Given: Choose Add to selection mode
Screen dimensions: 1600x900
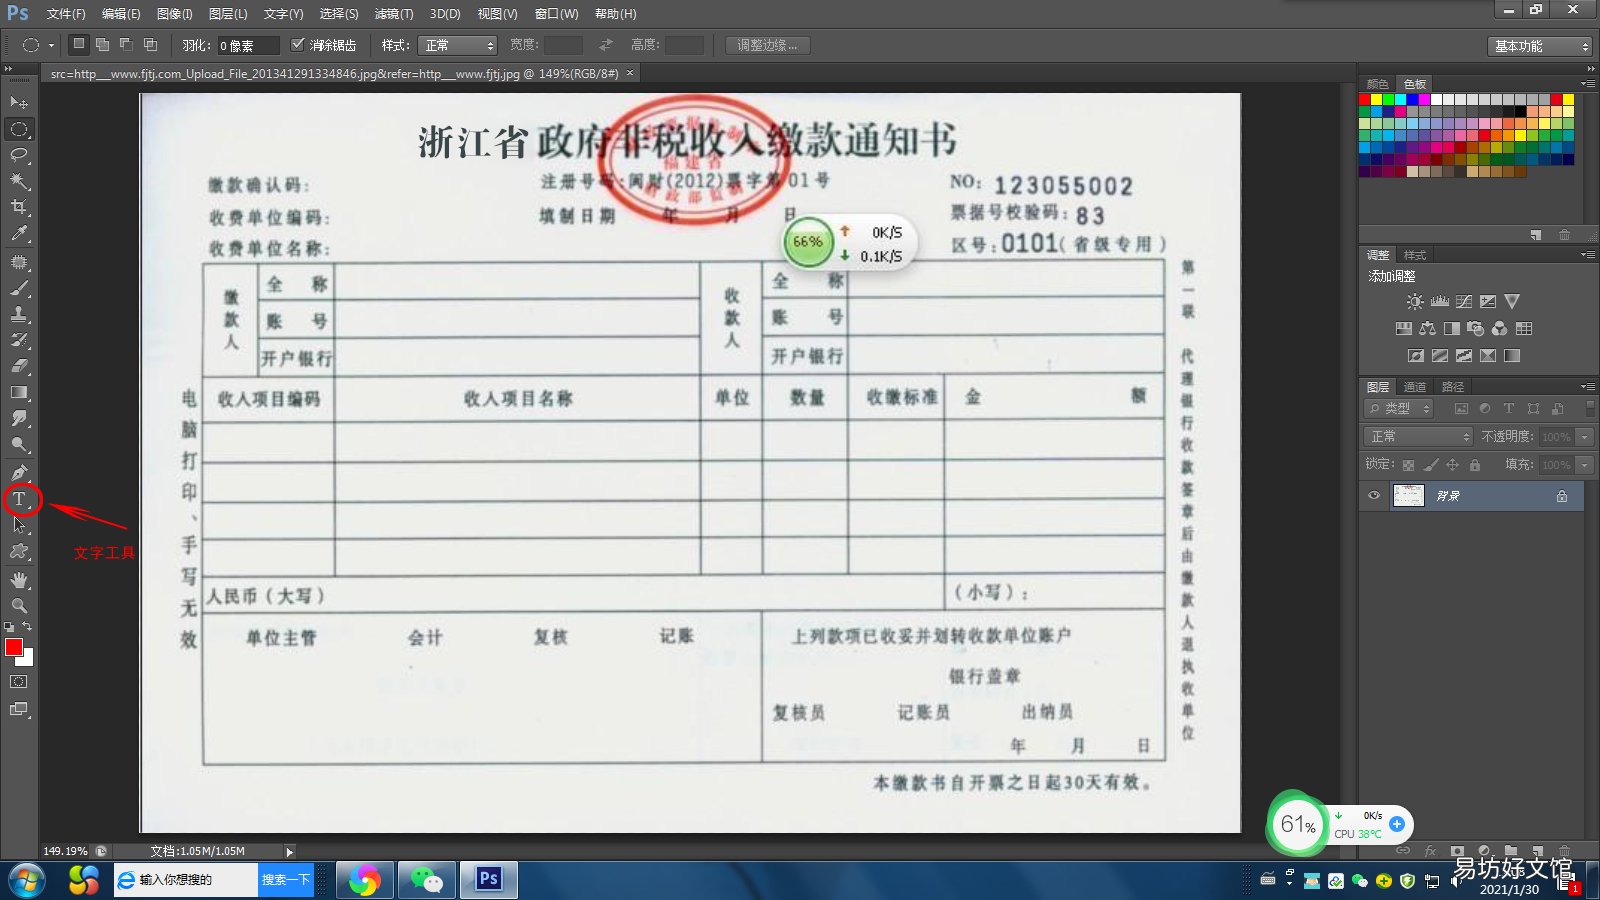Looking at the screenshot, I should [x=103, y=44].
